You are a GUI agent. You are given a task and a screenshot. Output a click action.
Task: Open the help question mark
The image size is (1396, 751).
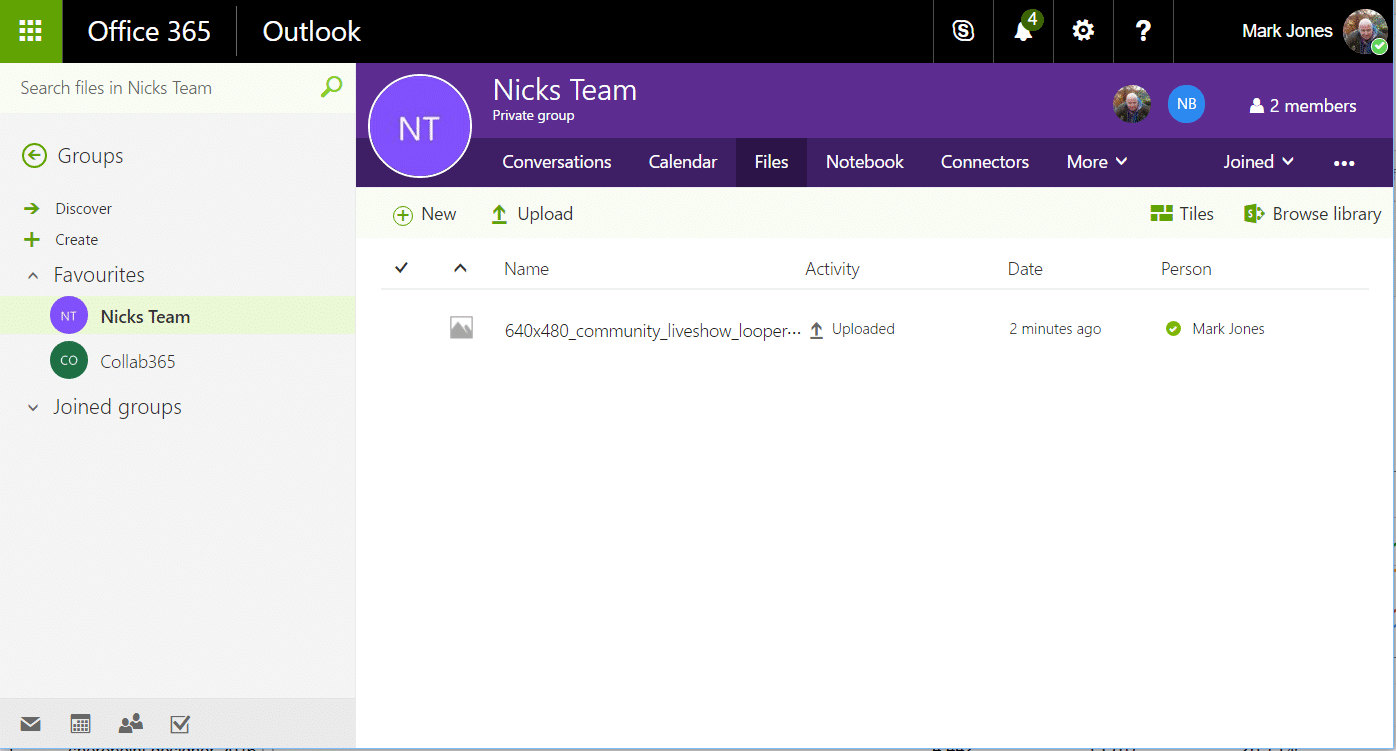click(x=1143, y=31)
